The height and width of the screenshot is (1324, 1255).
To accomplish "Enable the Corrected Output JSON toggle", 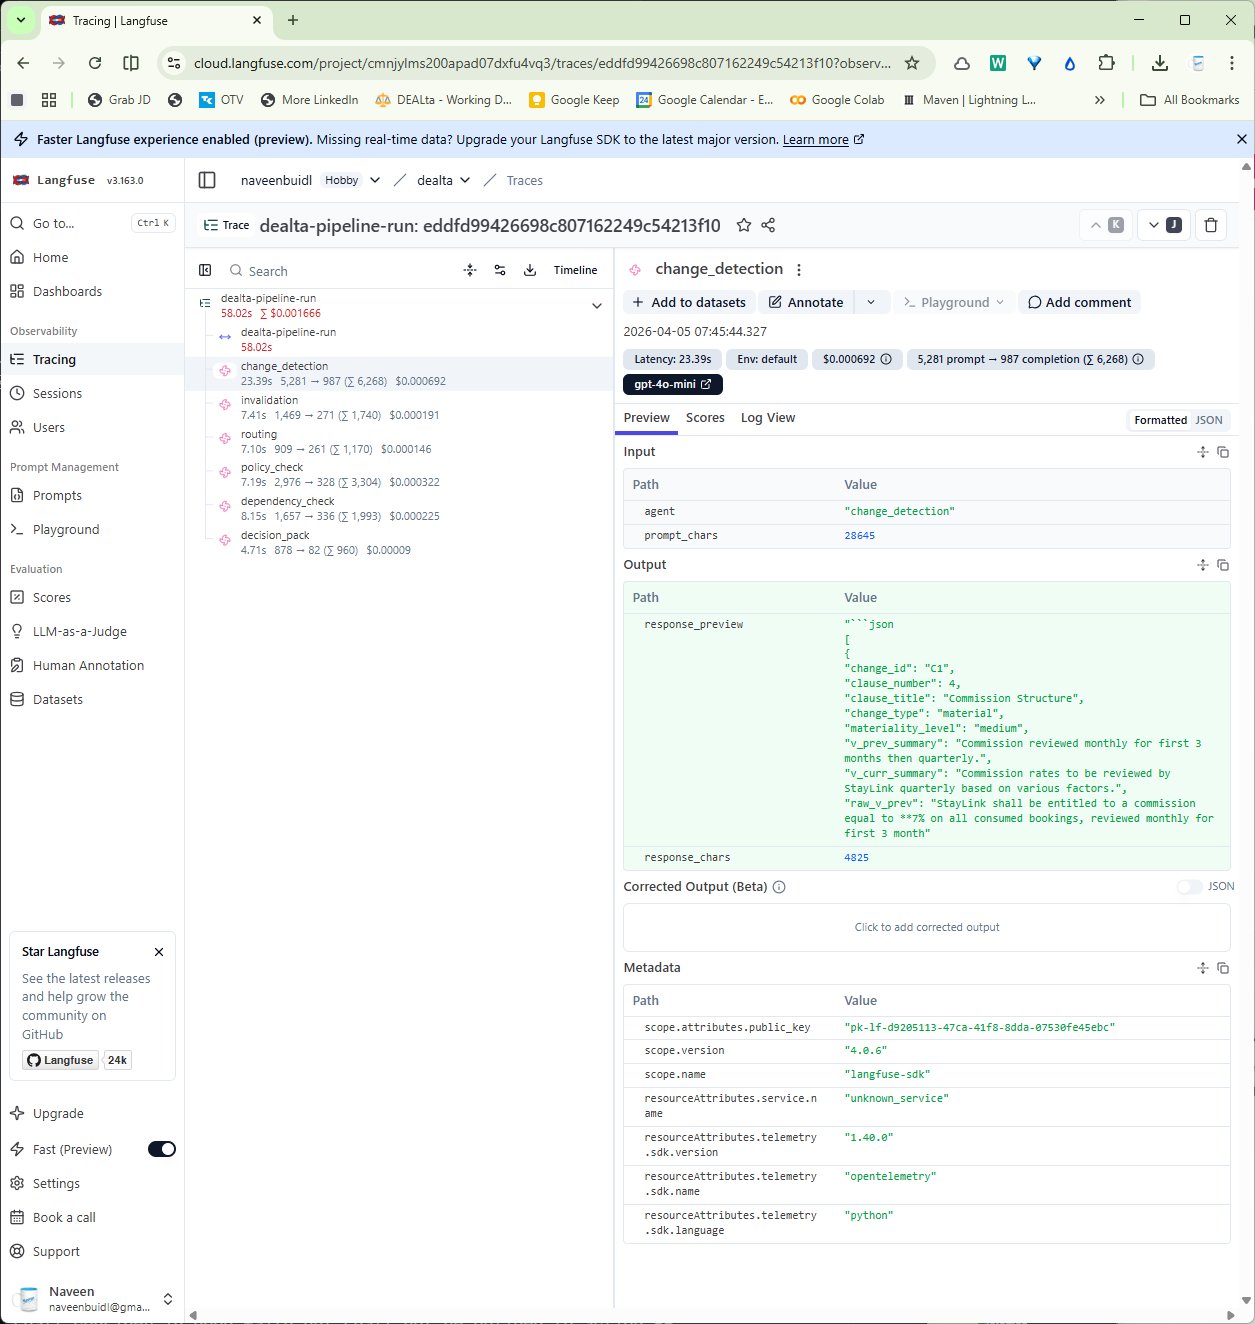I will pos(1189,887).
